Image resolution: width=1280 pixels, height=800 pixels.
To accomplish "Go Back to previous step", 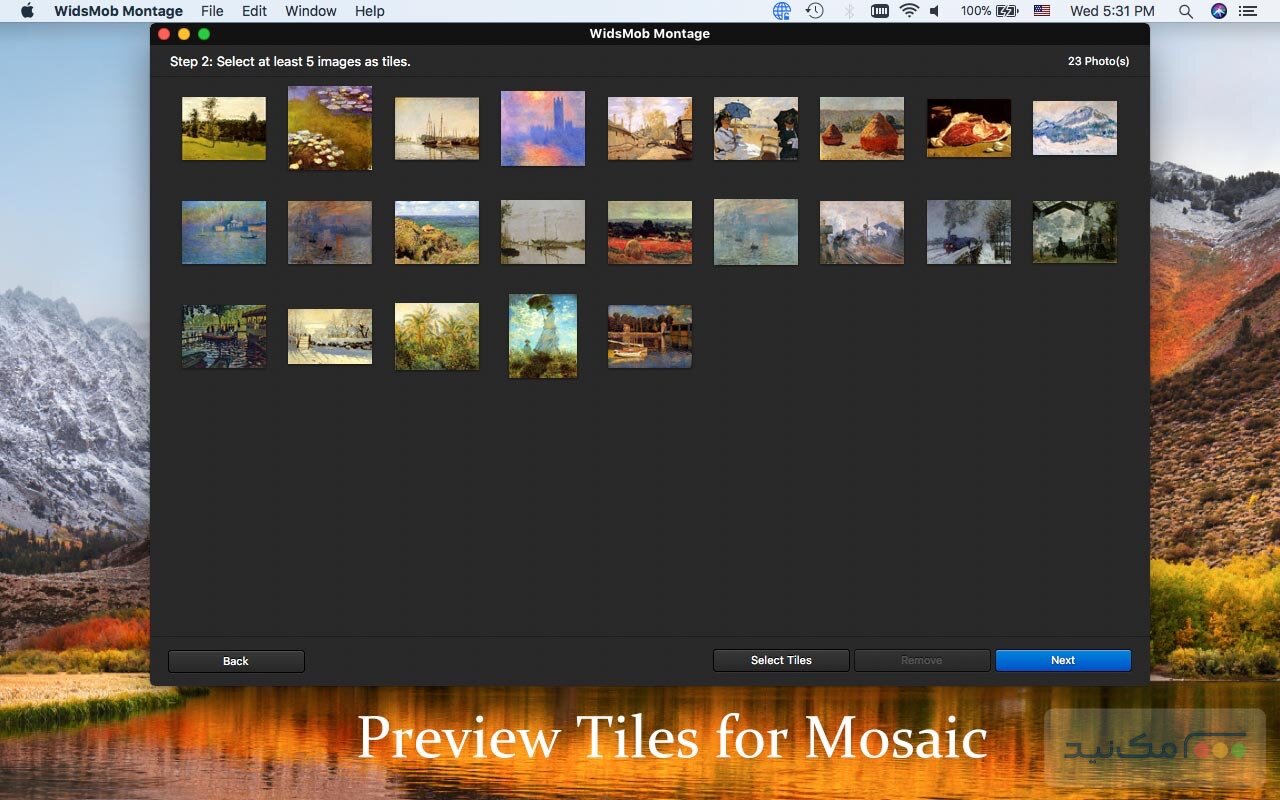I will tap(236, 661).
